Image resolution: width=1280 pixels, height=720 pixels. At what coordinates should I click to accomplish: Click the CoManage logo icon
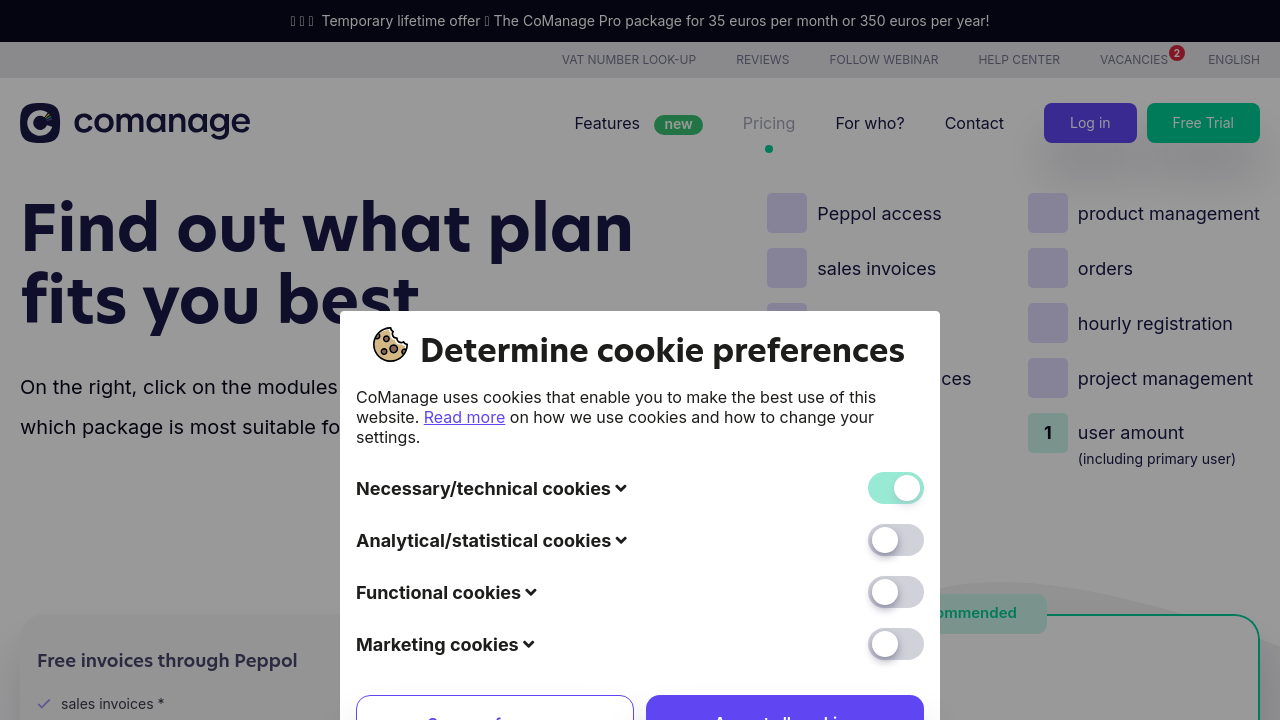click(40, 123)
